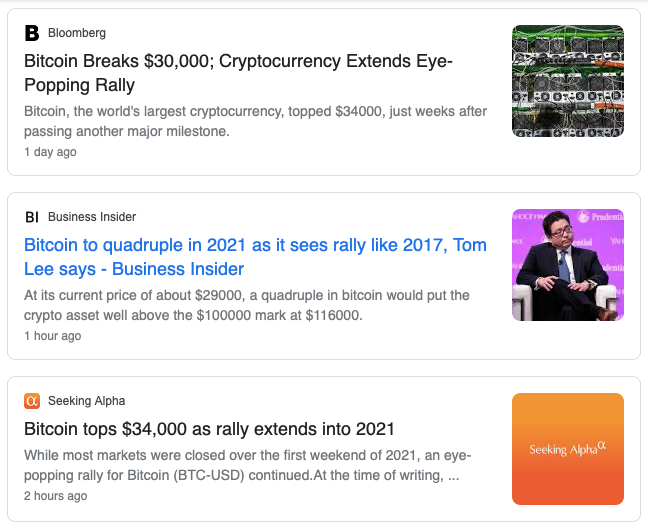Select the Business Insider source name
This screenshot has height=531, width=648.
click(x=92, y=217)
